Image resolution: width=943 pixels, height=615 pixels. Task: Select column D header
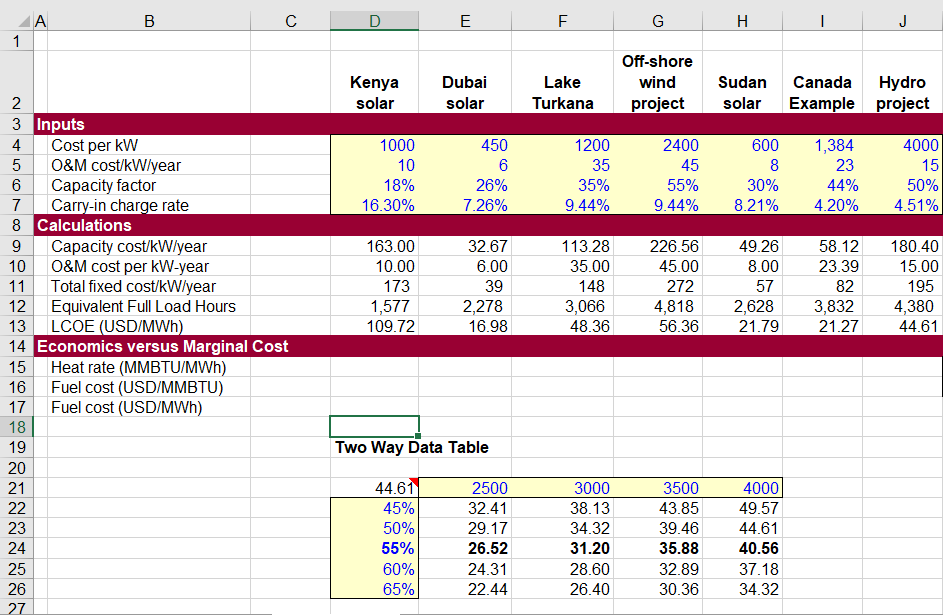click(374, 20)
